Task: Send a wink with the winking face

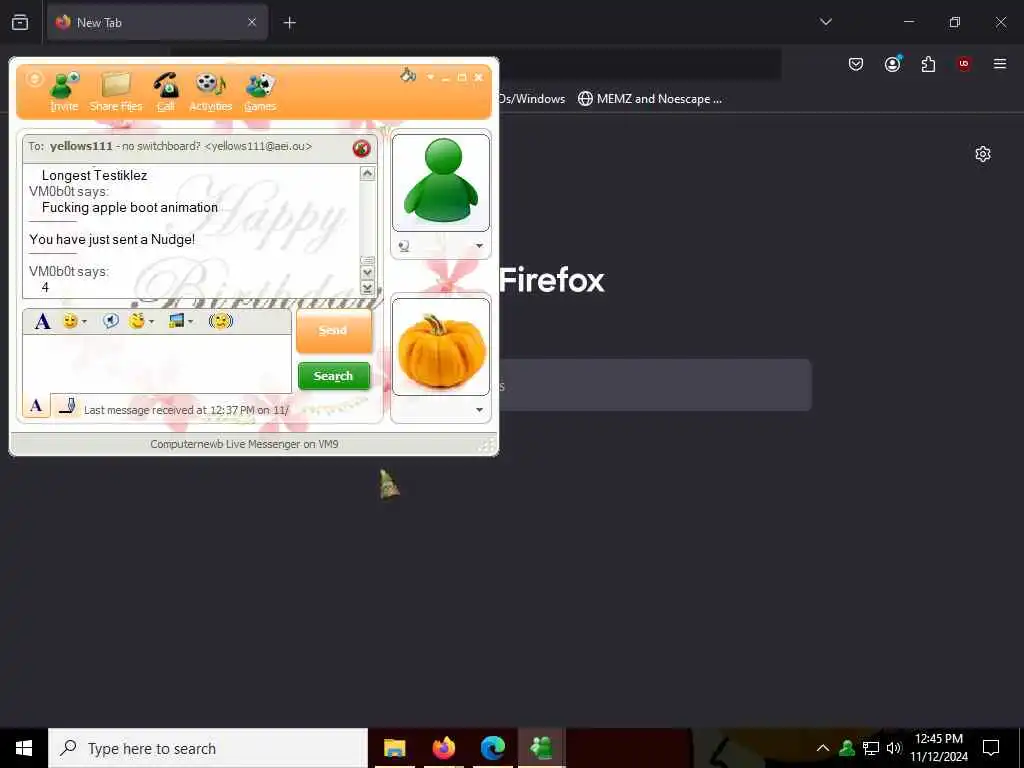Action: pos(136,321)
